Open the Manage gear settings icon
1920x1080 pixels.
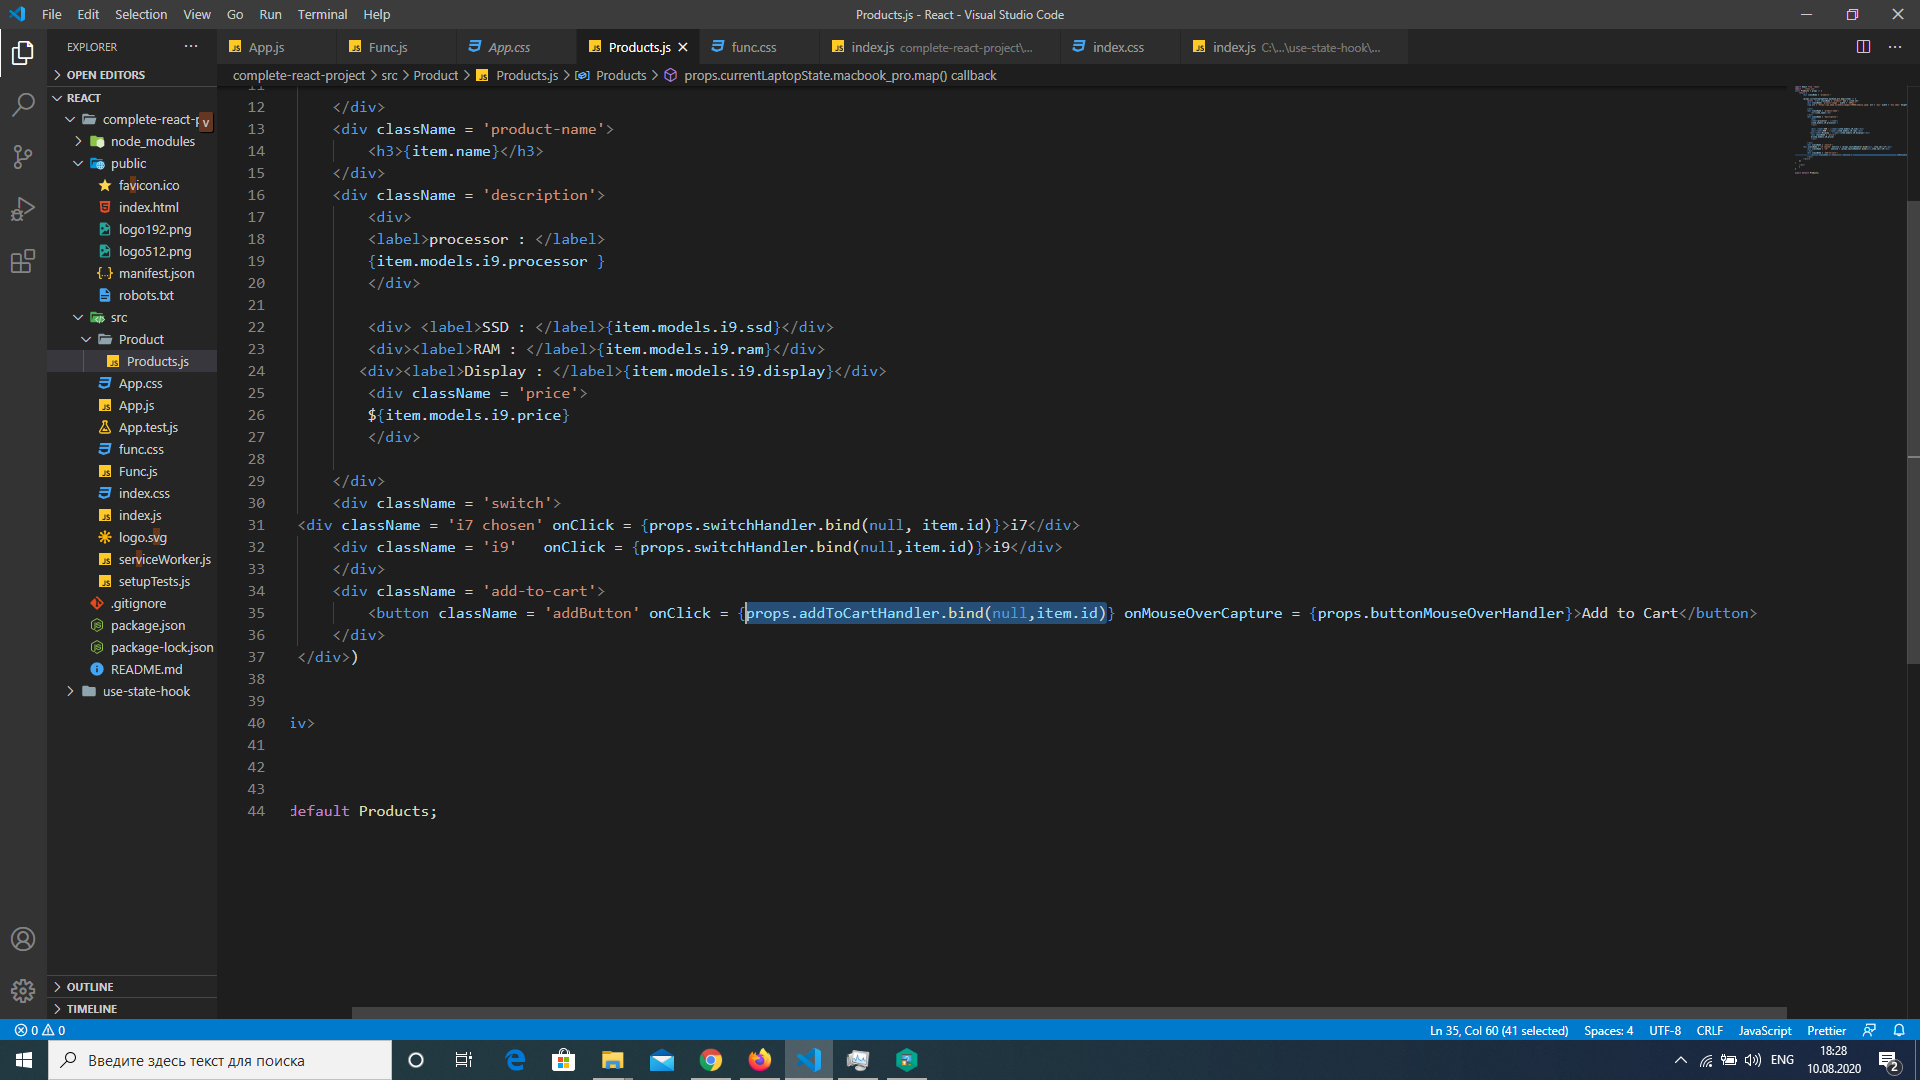tap(22, 991)
